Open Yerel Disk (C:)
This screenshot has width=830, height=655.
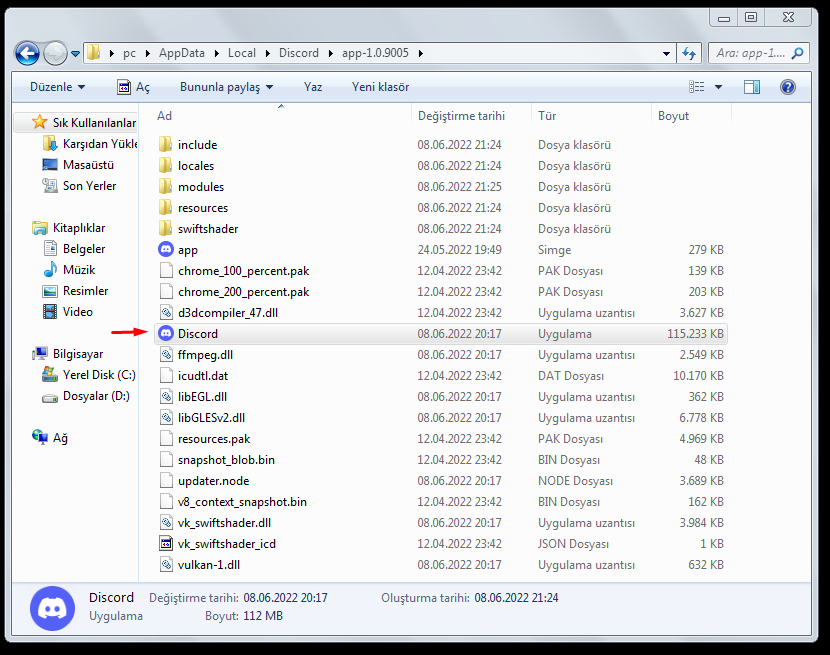tap(89, 375)
